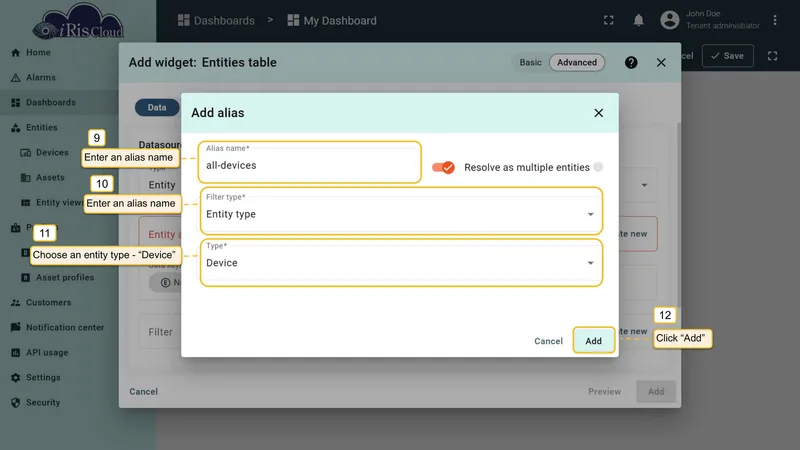Open Customers in the sidebar menu
Screen dimensions: 800x450
click(48, 303)
